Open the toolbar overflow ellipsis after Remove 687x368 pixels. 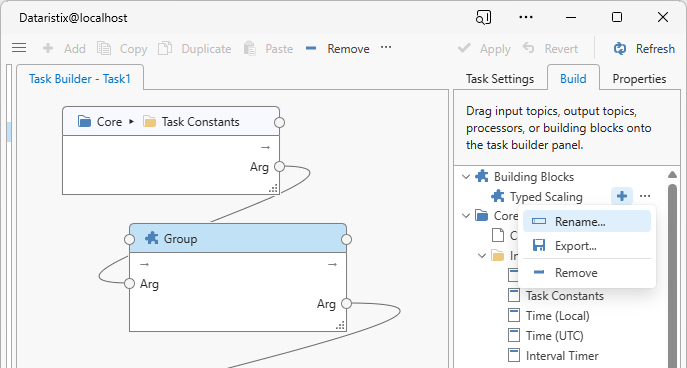coord(386,47)
